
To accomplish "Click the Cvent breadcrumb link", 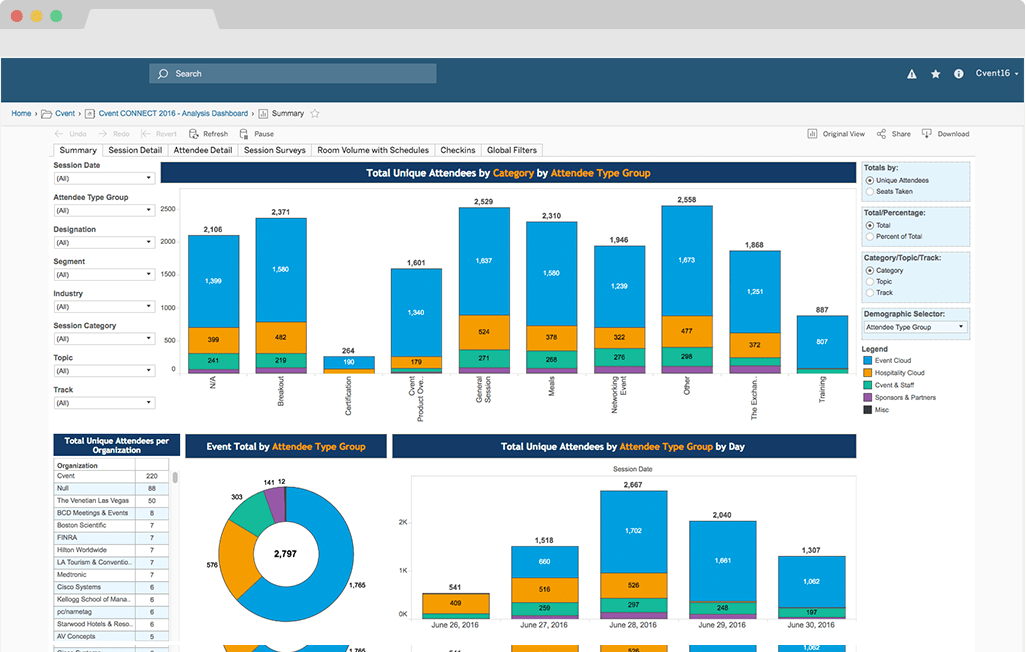I will pos(64,114).
